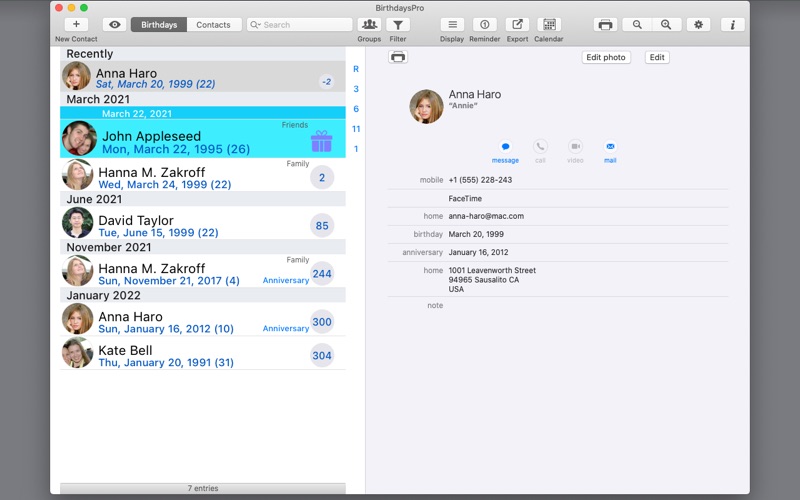800x500 pixels.
Task: Click the mobile number +1 (555) 228-243
Action: click(x=480, y=180)
